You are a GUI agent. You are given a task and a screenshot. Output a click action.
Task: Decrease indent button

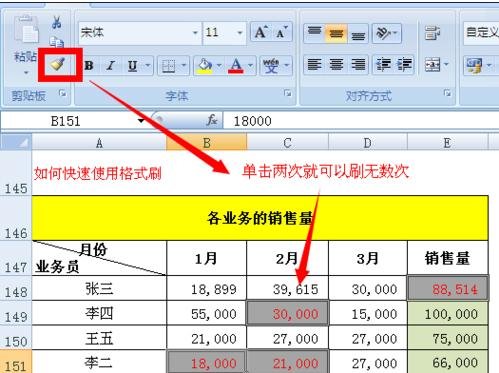[383, 64]
